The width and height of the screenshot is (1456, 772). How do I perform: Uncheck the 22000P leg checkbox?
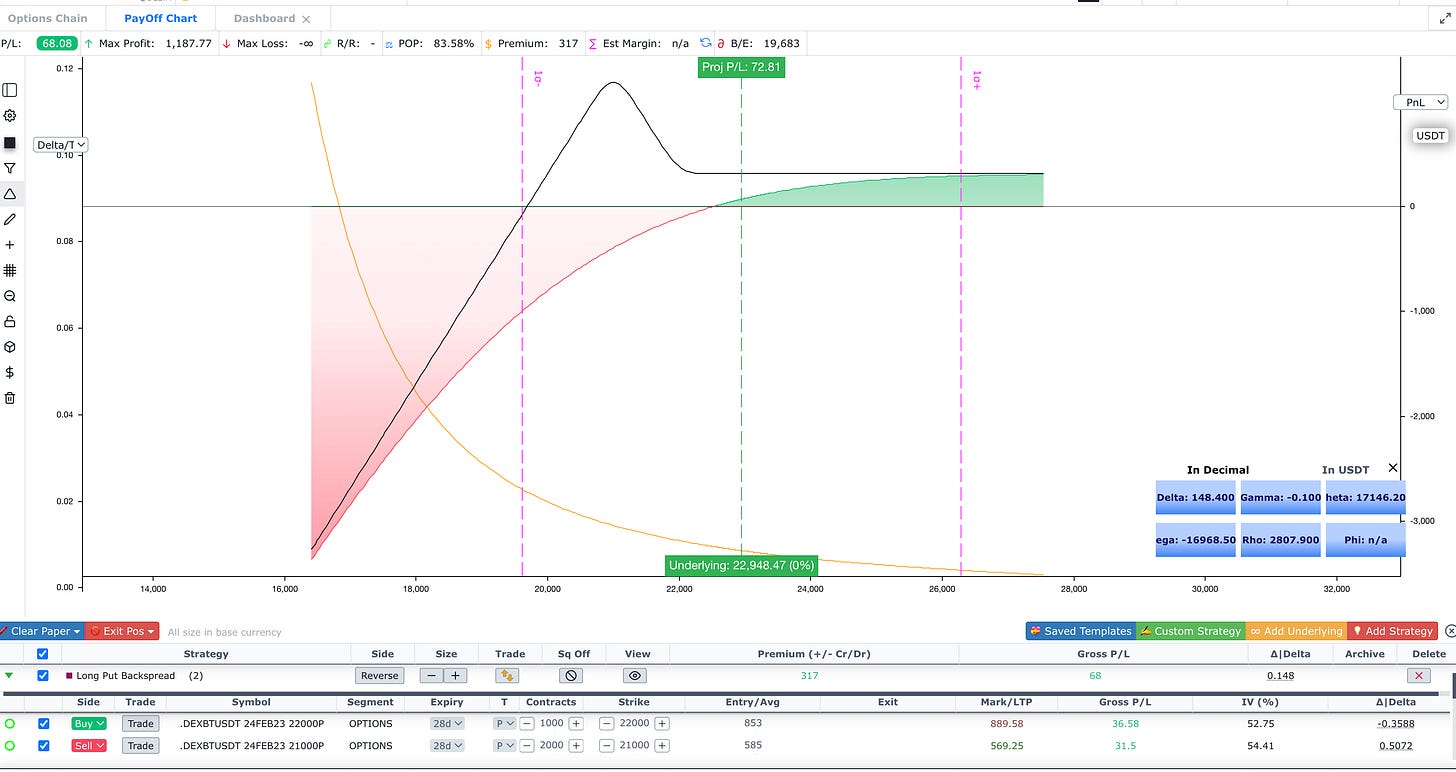tap(43, 724)
